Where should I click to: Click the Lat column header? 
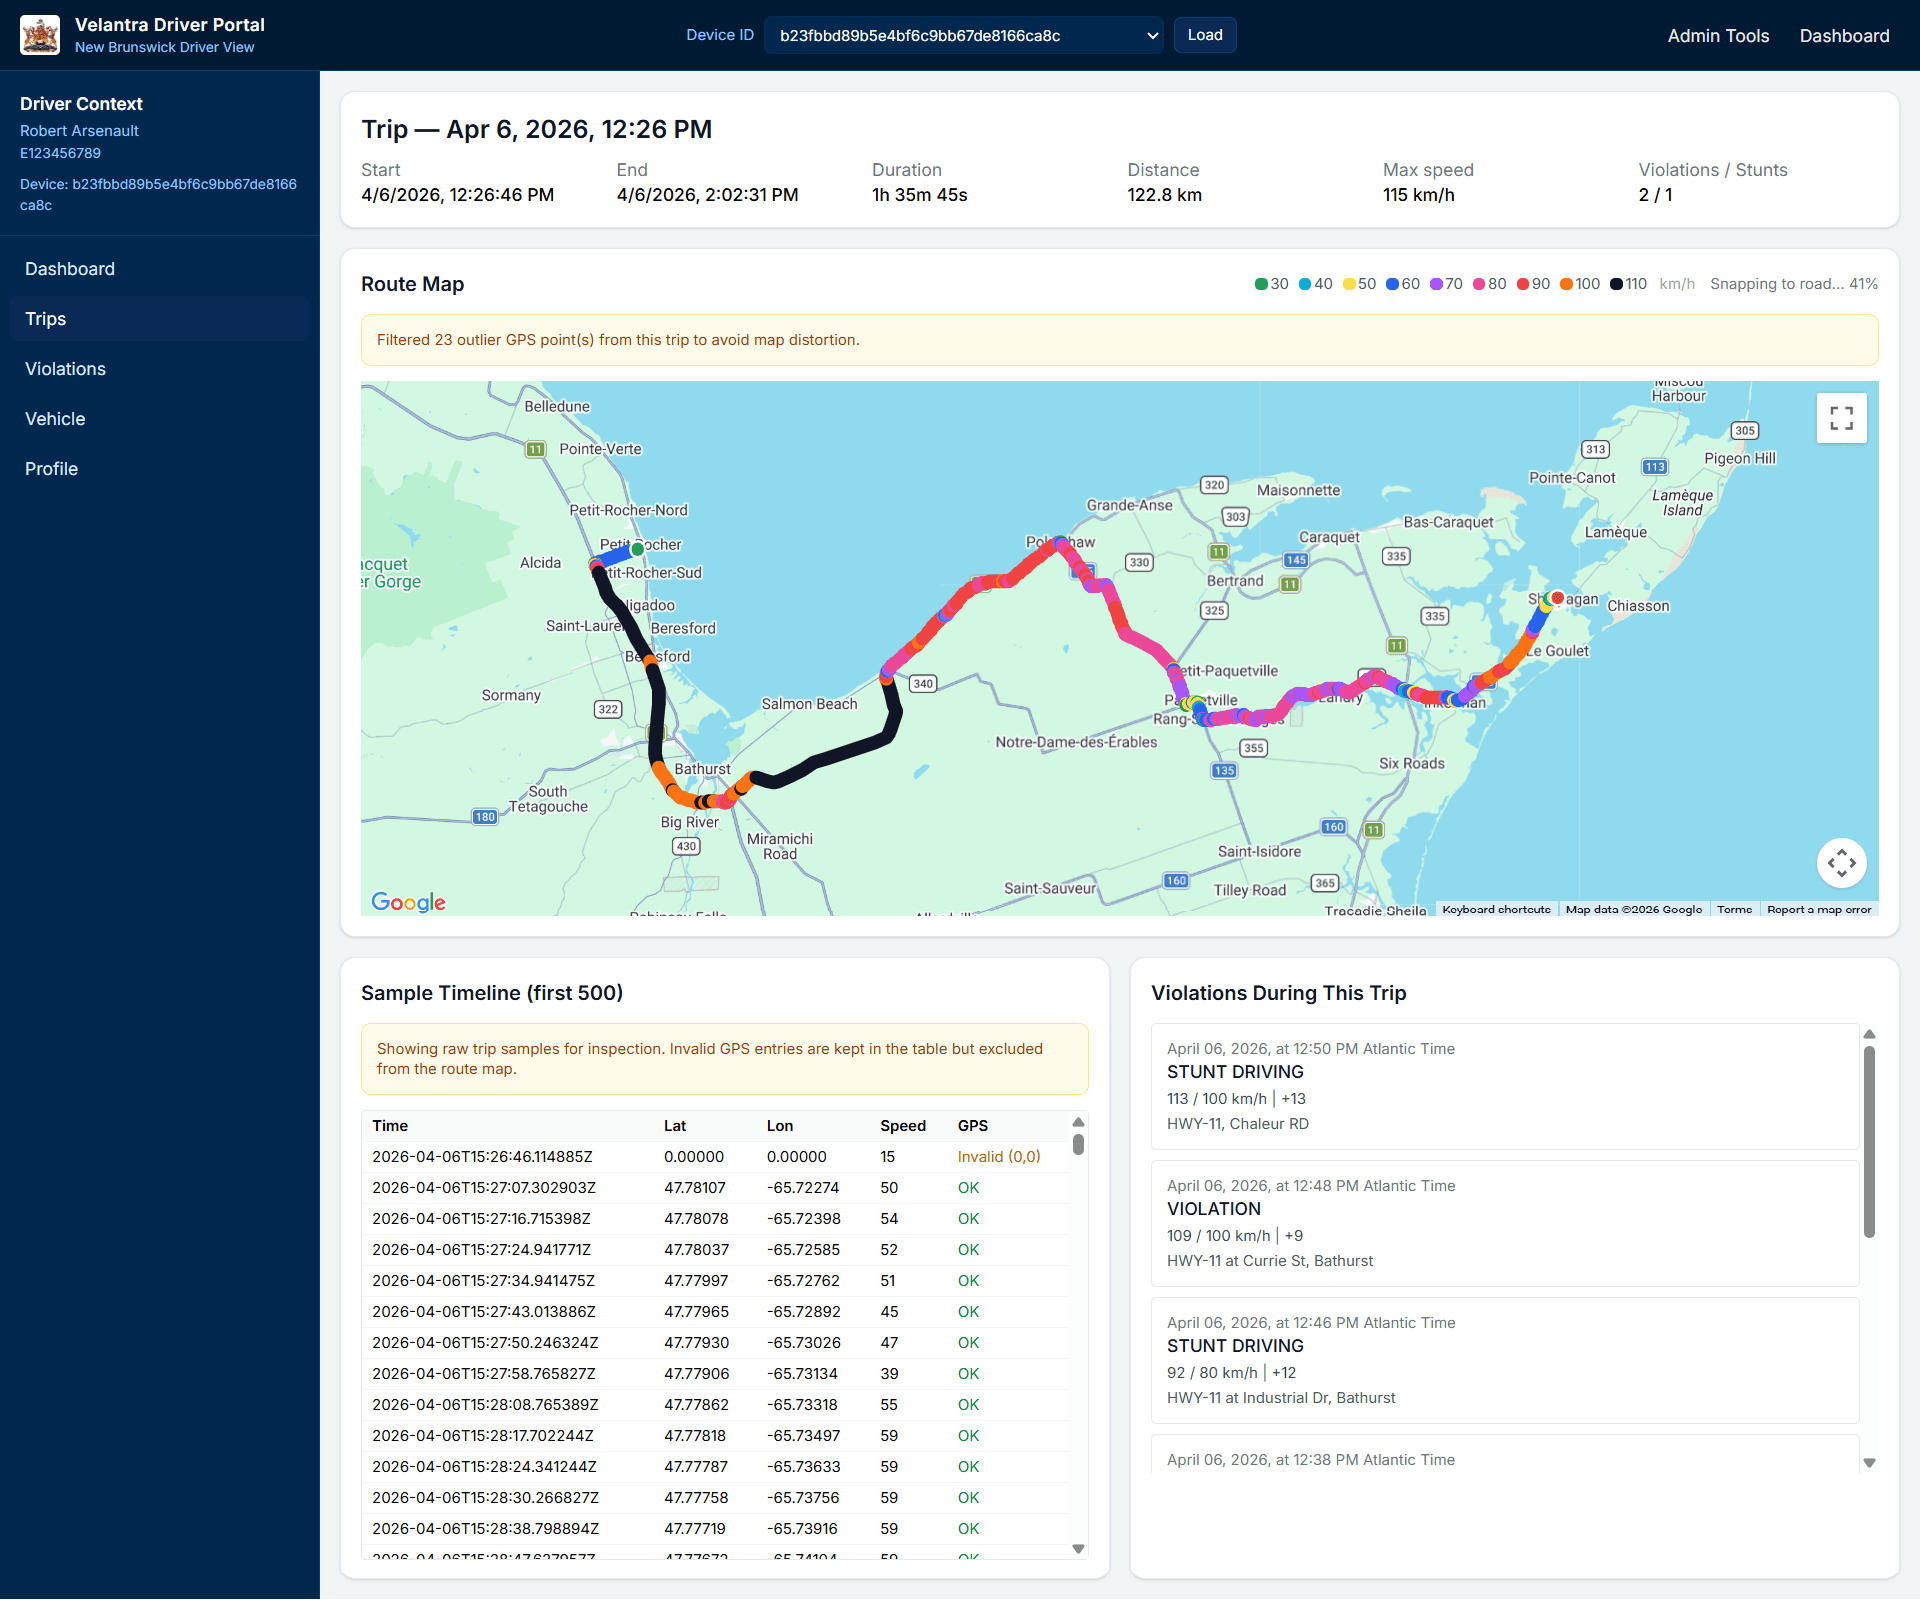[675, 1126]
